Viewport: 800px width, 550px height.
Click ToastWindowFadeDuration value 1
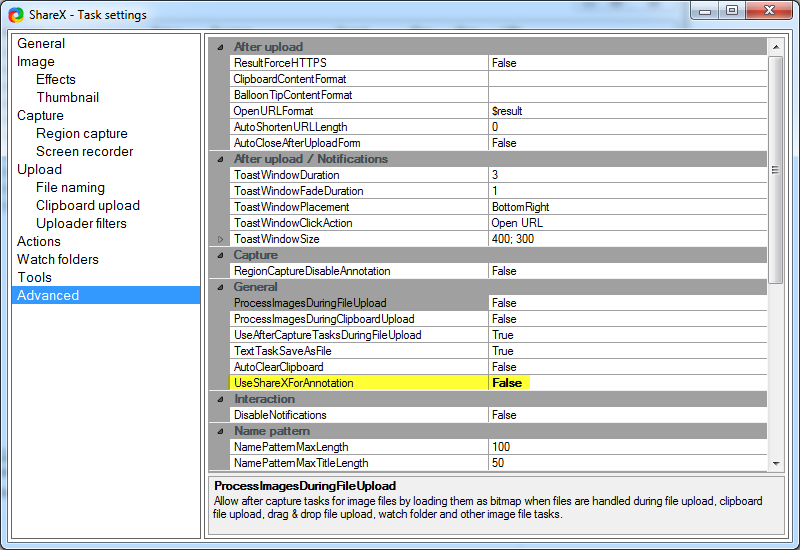628,191
